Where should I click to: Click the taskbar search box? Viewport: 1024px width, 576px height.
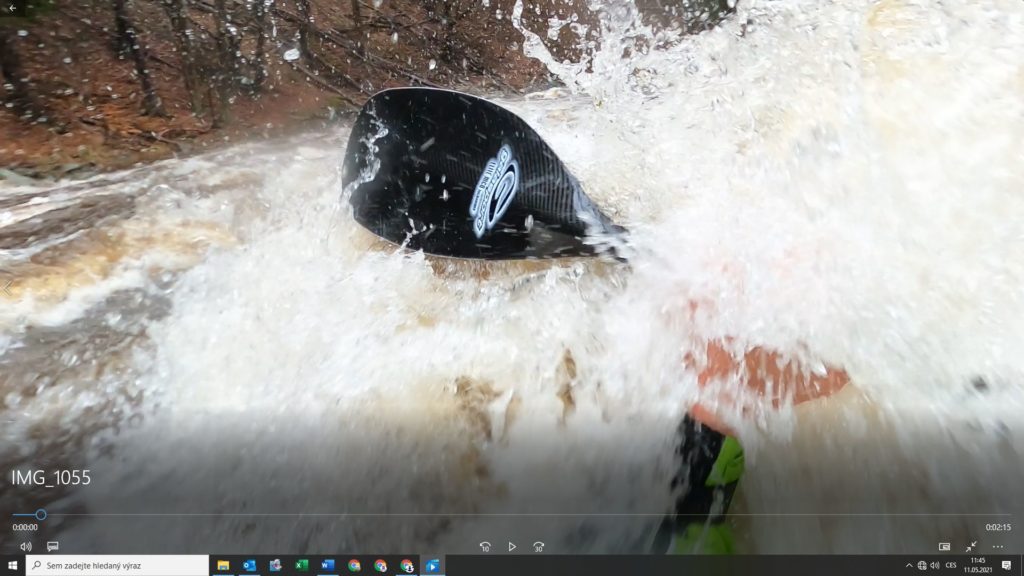click(118, 565)
